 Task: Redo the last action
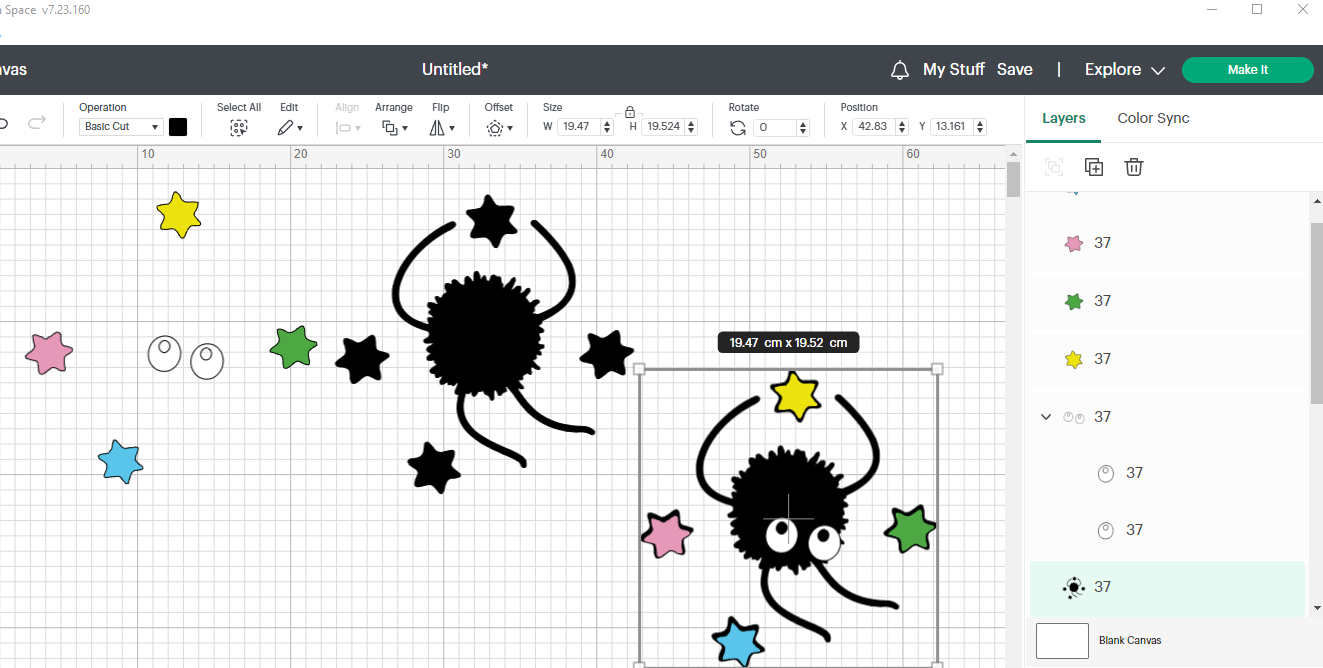[37, 122]
